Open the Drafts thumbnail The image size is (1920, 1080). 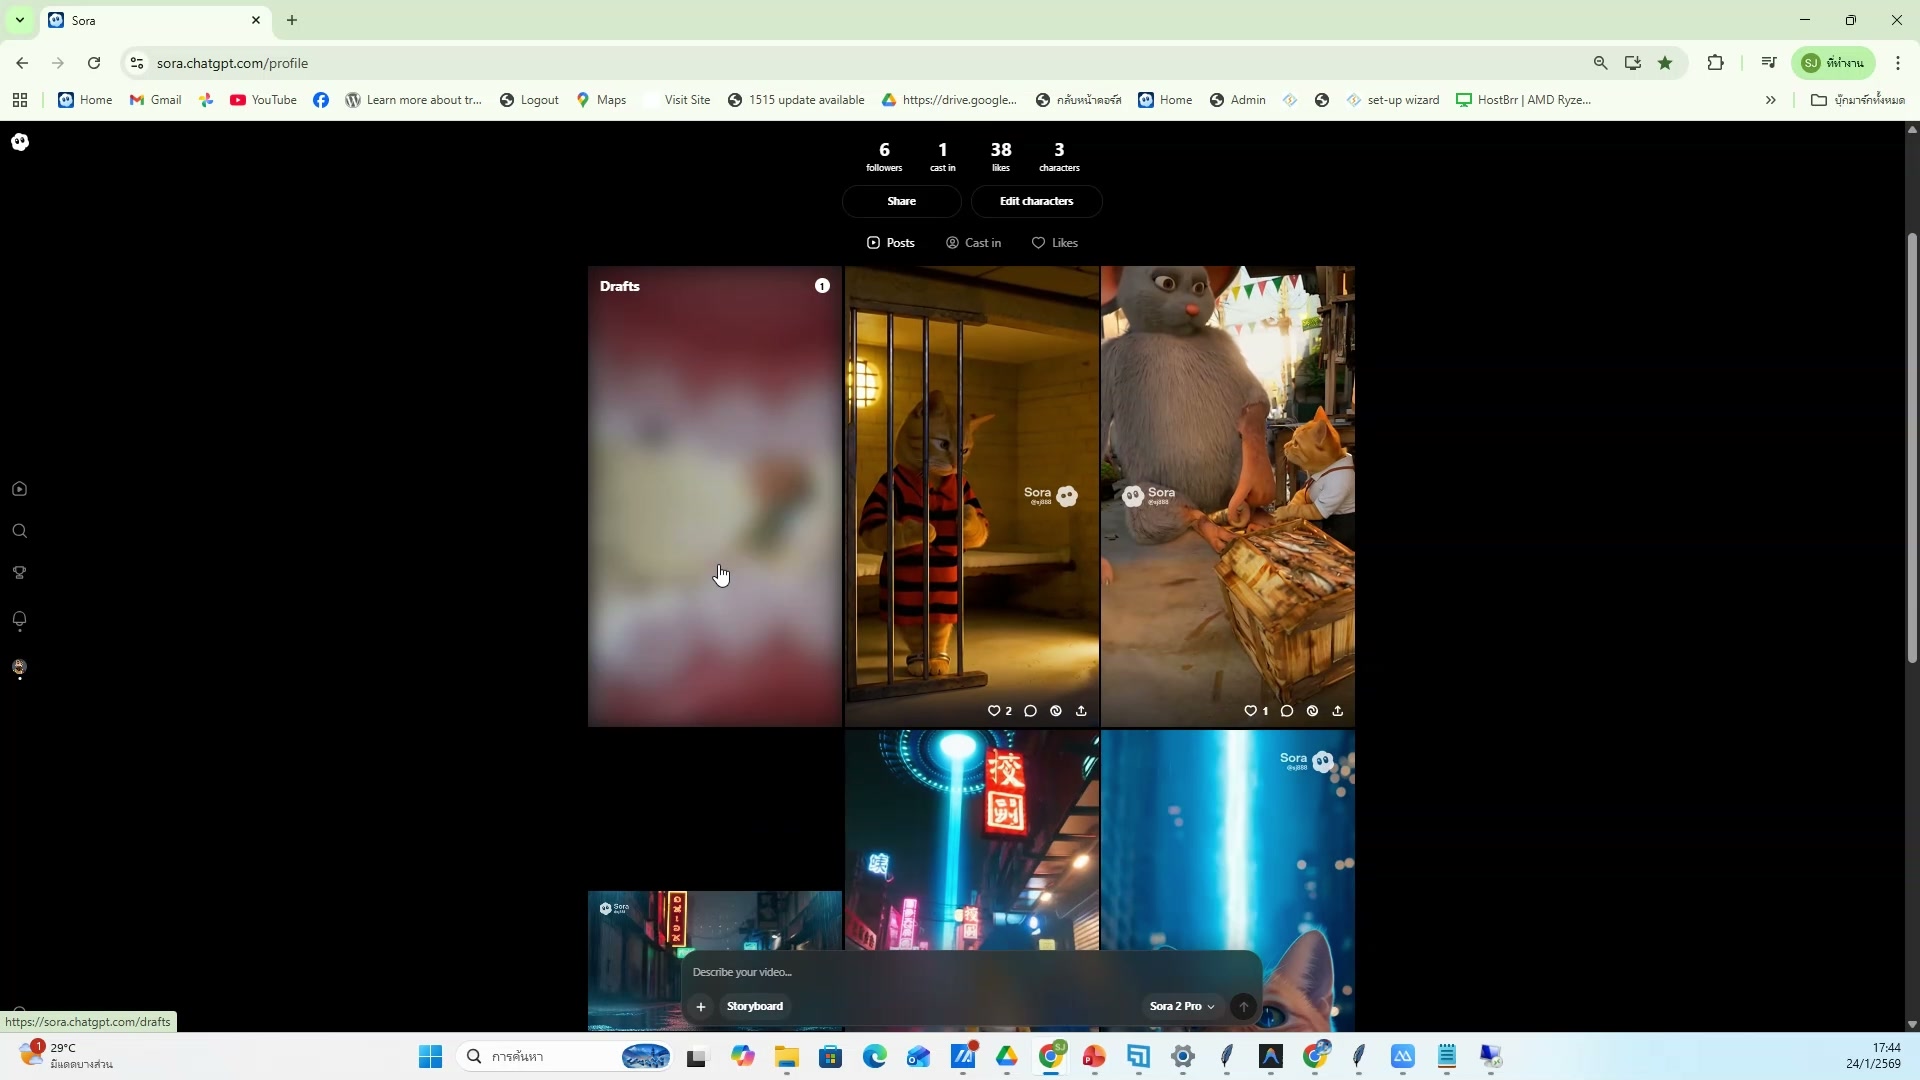click(714, 496)
